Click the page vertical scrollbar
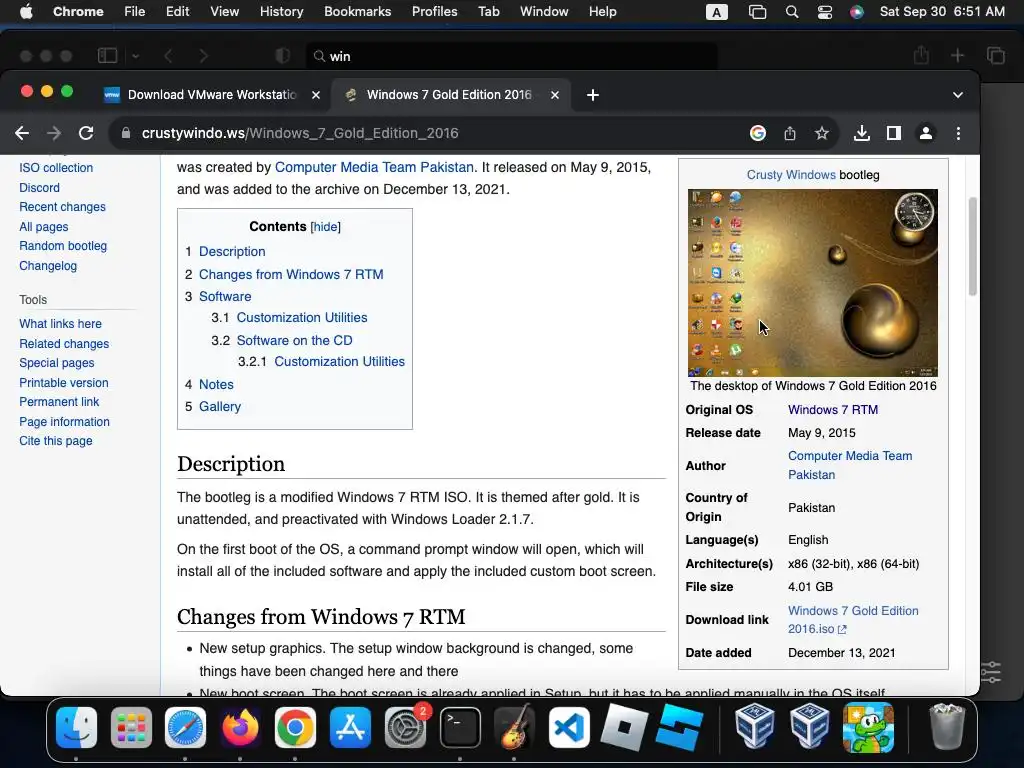This screenshot has width=1024, height=768. tap(972, 247)
